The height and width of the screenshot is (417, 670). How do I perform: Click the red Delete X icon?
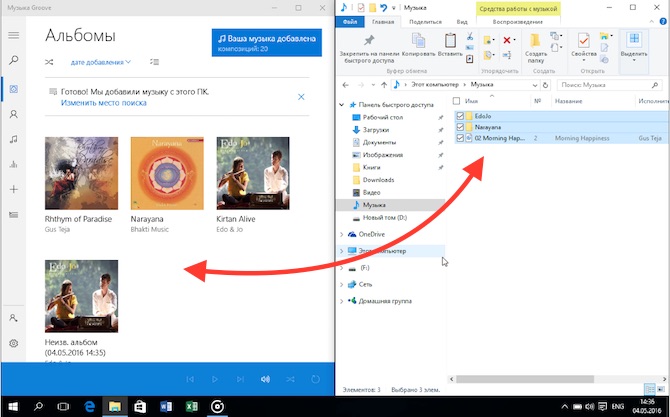(507, 40)
